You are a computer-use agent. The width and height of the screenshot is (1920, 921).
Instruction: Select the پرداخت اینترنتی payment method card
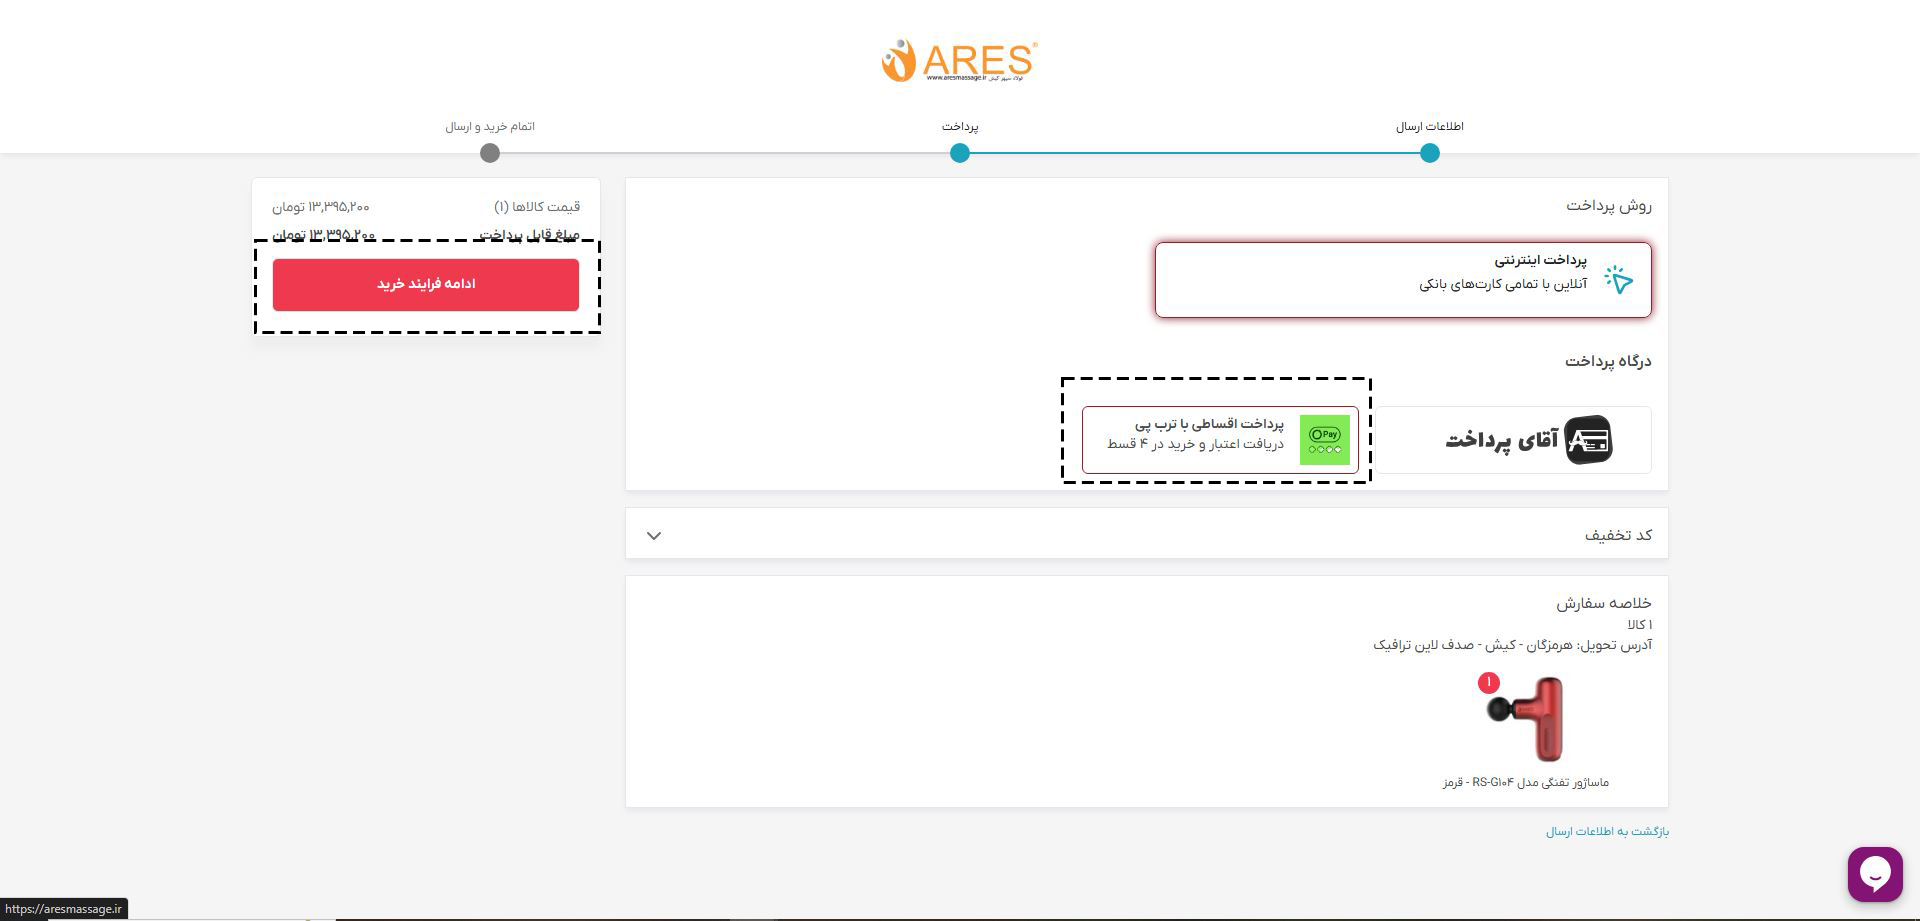1402,280
